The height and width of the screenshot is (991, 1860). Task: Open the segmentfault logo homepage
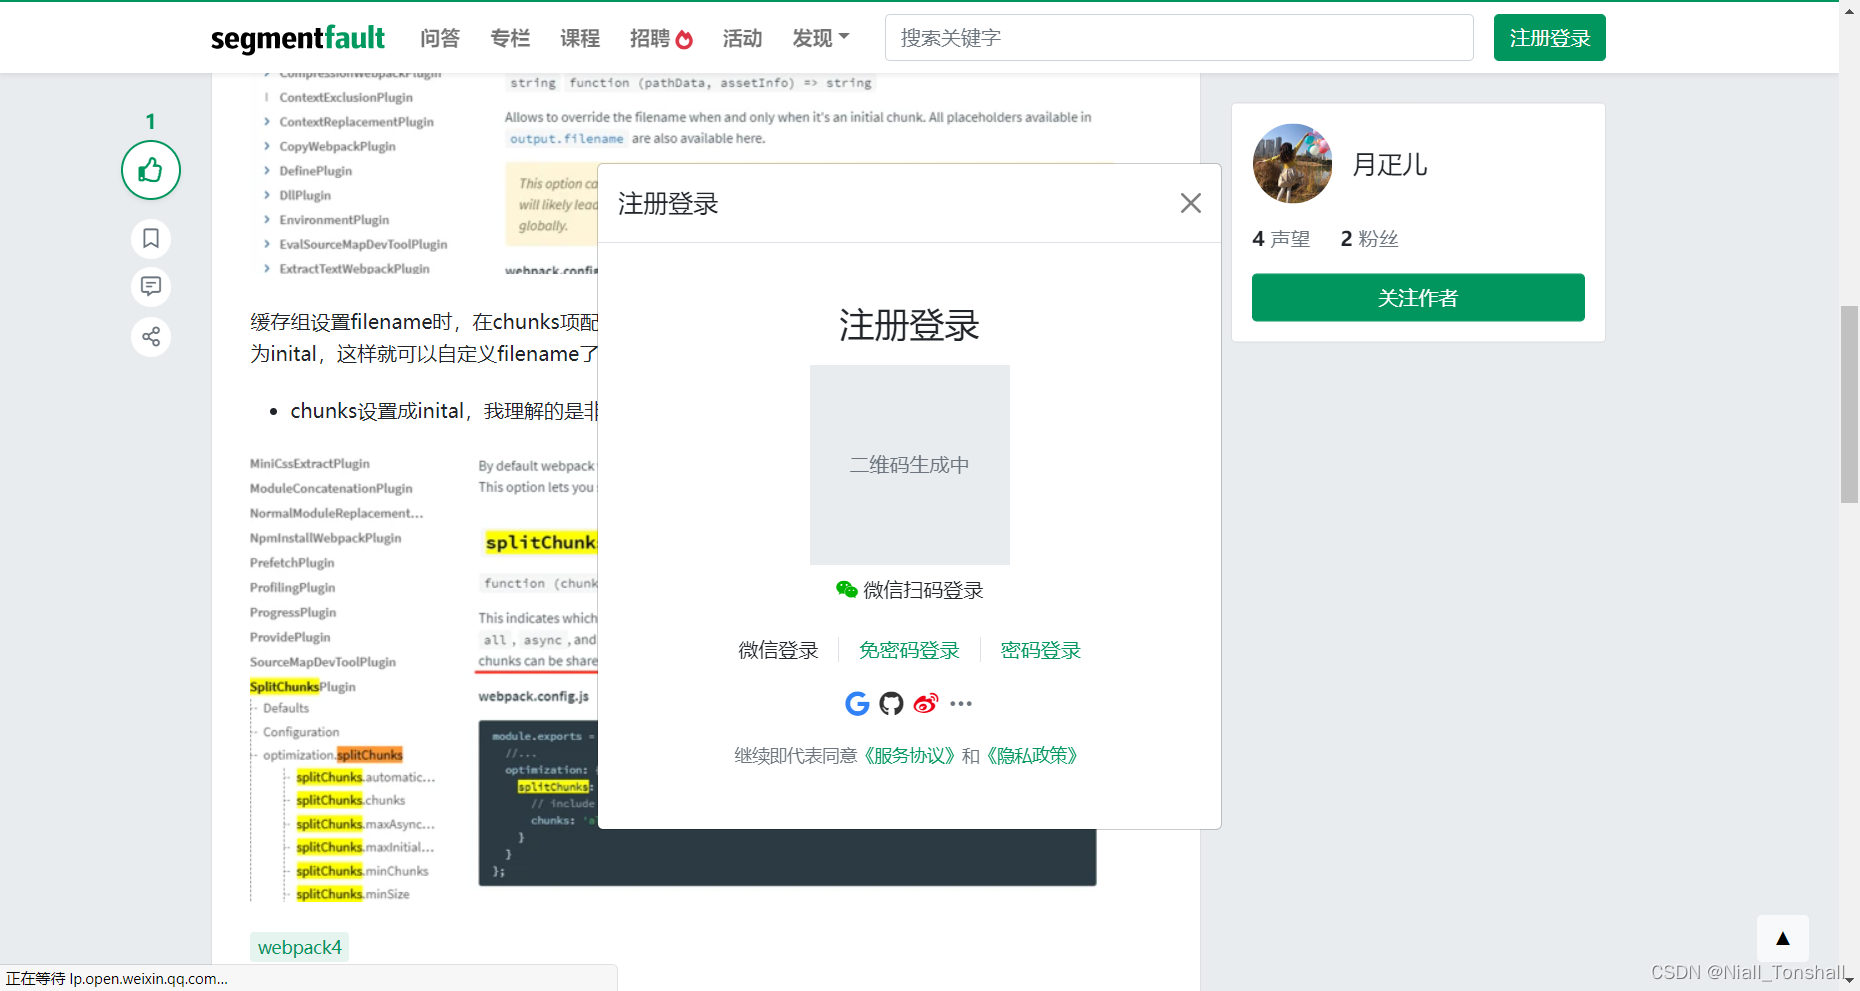coord(298,38)
